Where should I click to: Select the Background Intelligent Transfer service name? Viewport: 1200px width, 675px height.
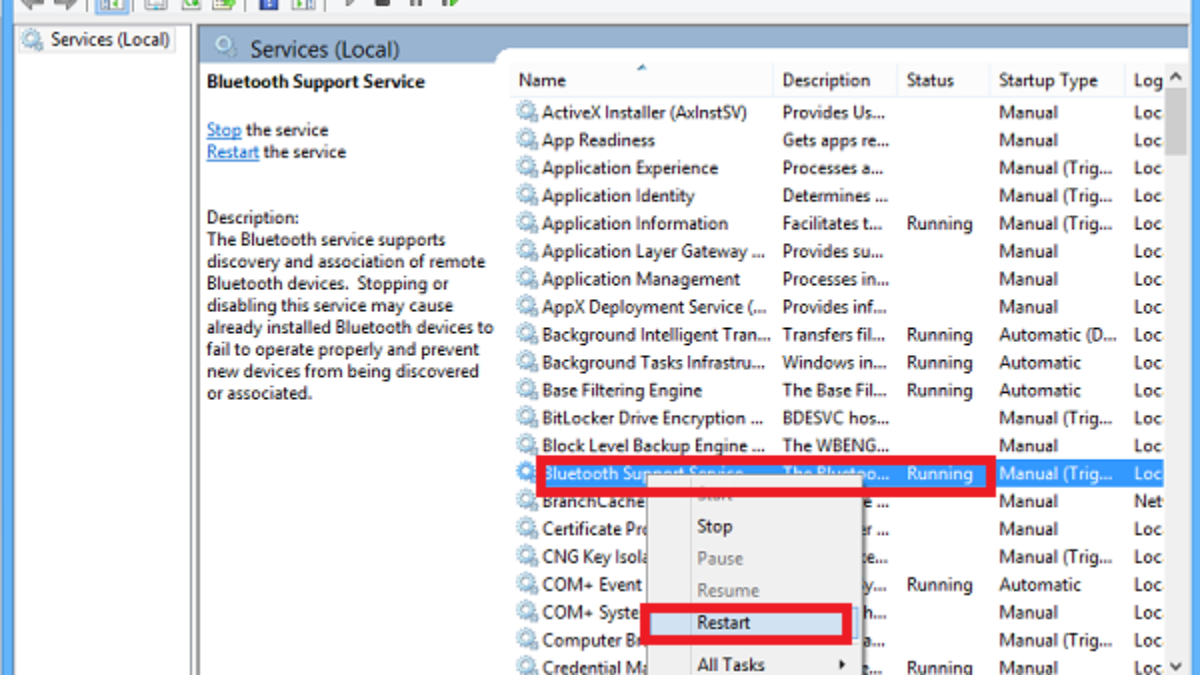pos(656,335)
